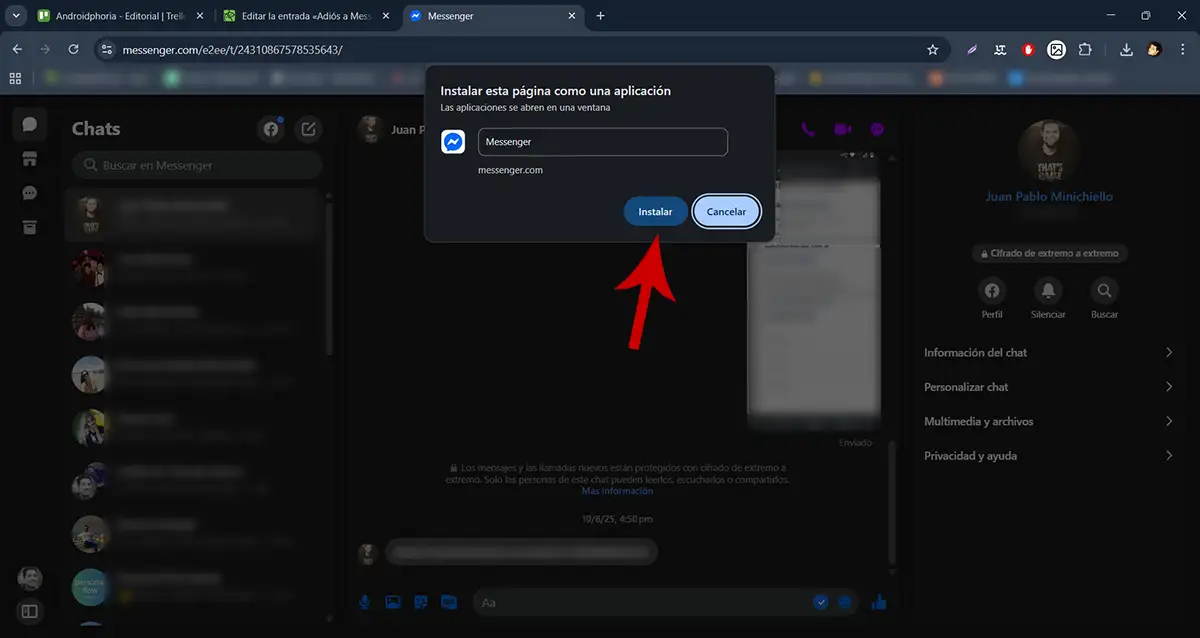Click the app name field showing Messenger
This screenshot has height=638, width=1200.
click(x=602, y=141)
